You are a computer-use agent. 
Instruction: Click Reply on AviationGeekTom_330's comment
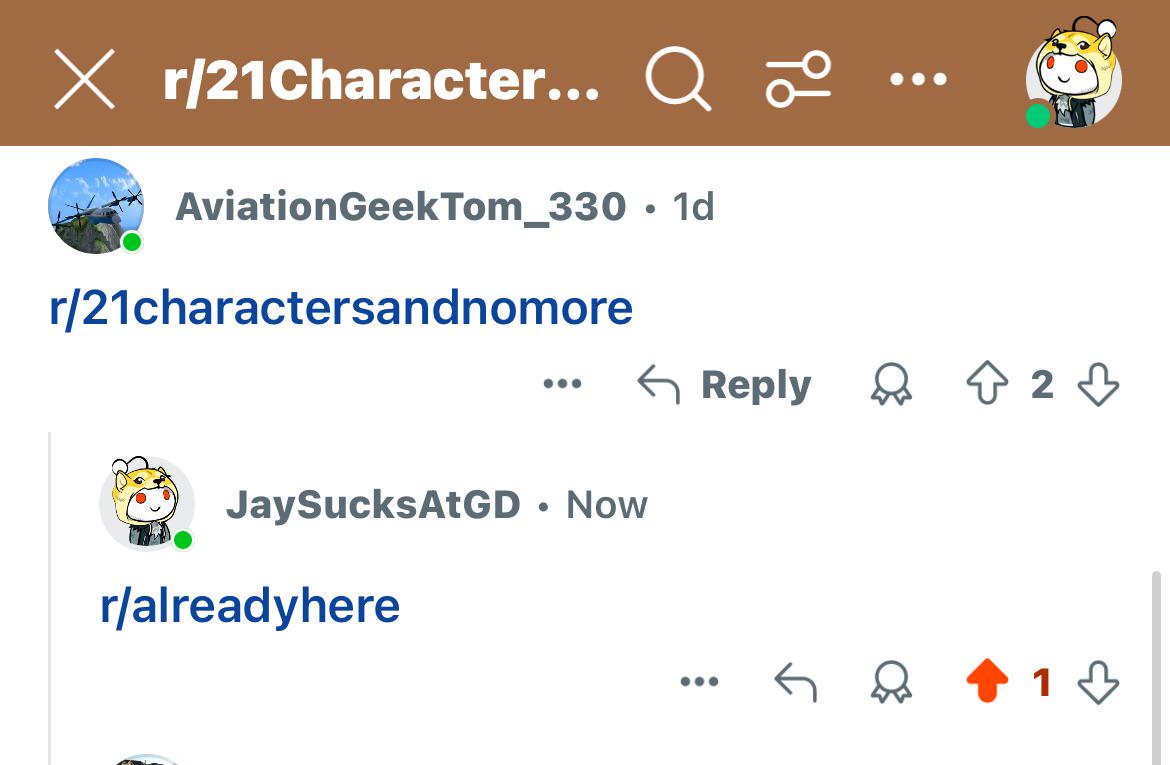724,385
